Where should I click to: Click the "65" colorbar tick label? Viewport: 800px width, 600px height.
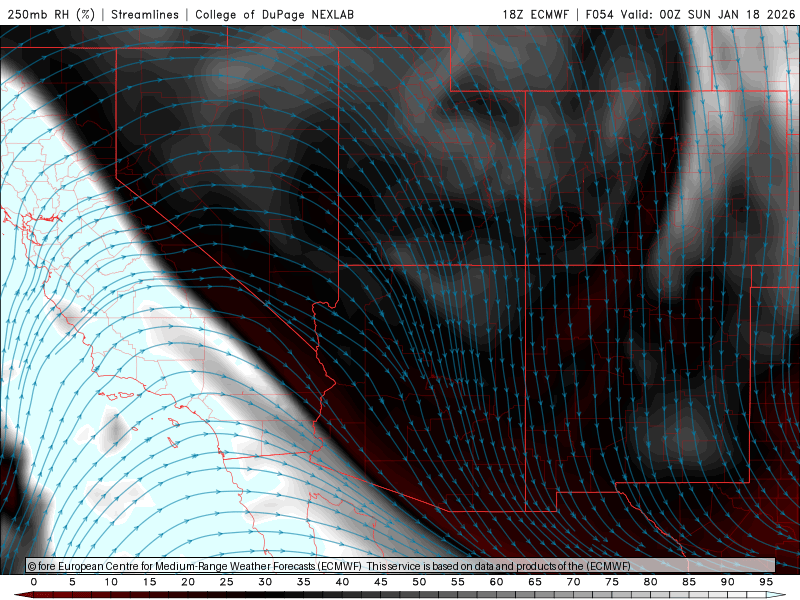click(535, 582)
